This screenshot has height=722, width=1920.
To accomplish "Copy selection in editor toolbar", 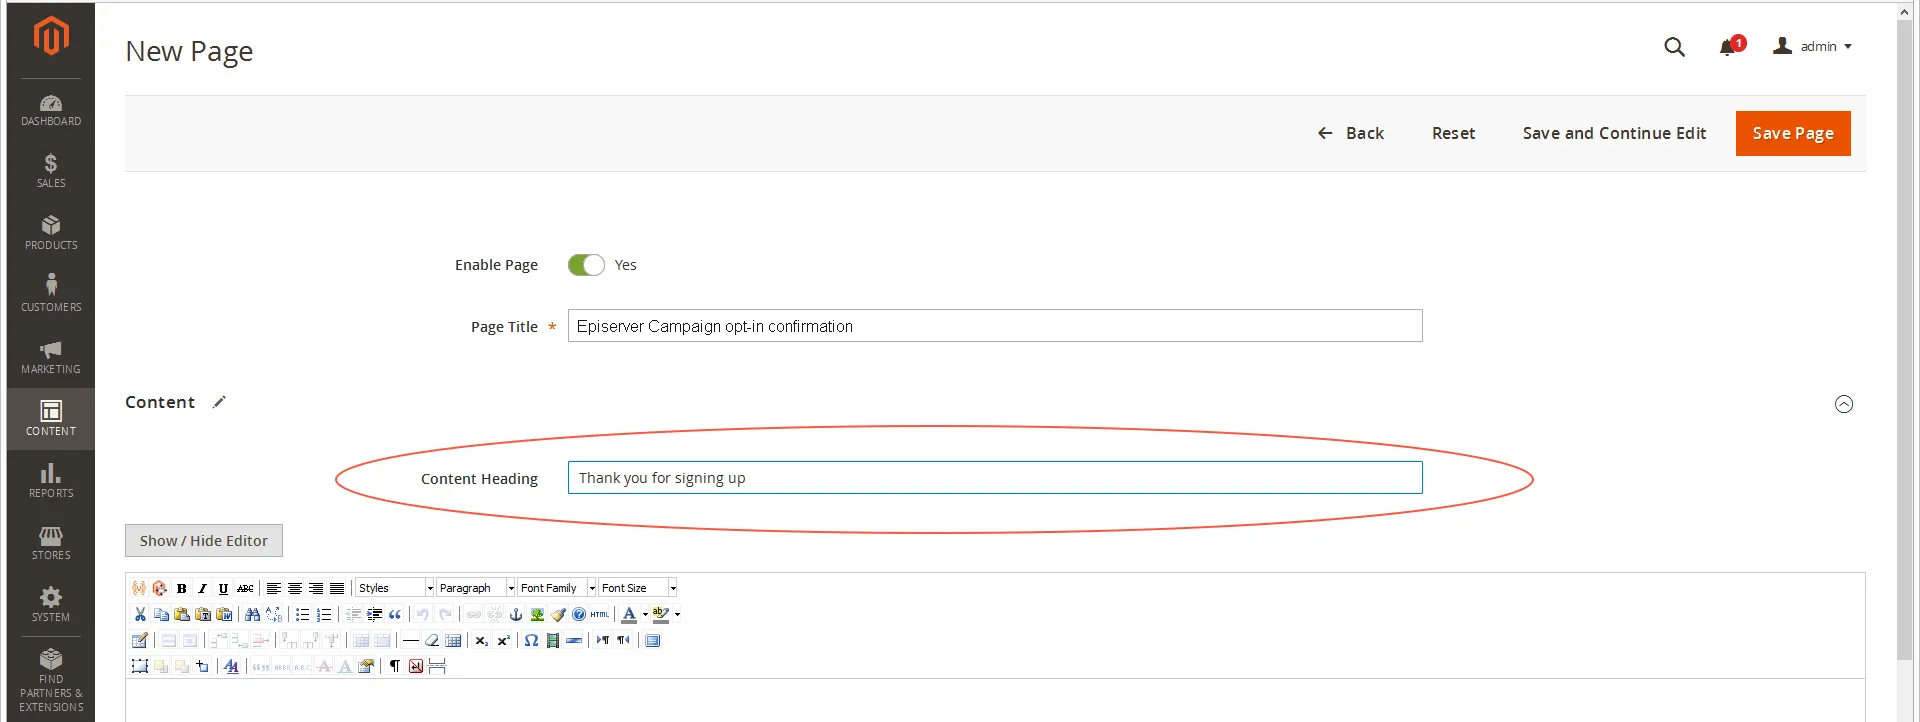I will point(161,614).
